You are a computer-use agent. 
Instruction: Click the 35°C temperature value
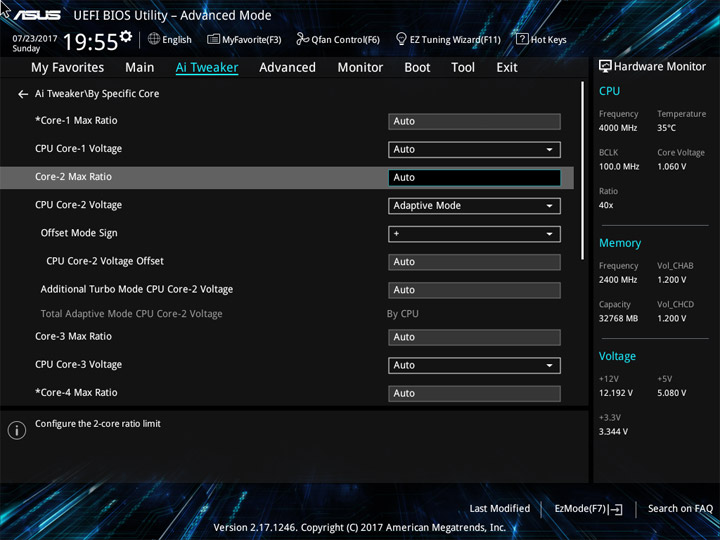(x=666, y=128)
